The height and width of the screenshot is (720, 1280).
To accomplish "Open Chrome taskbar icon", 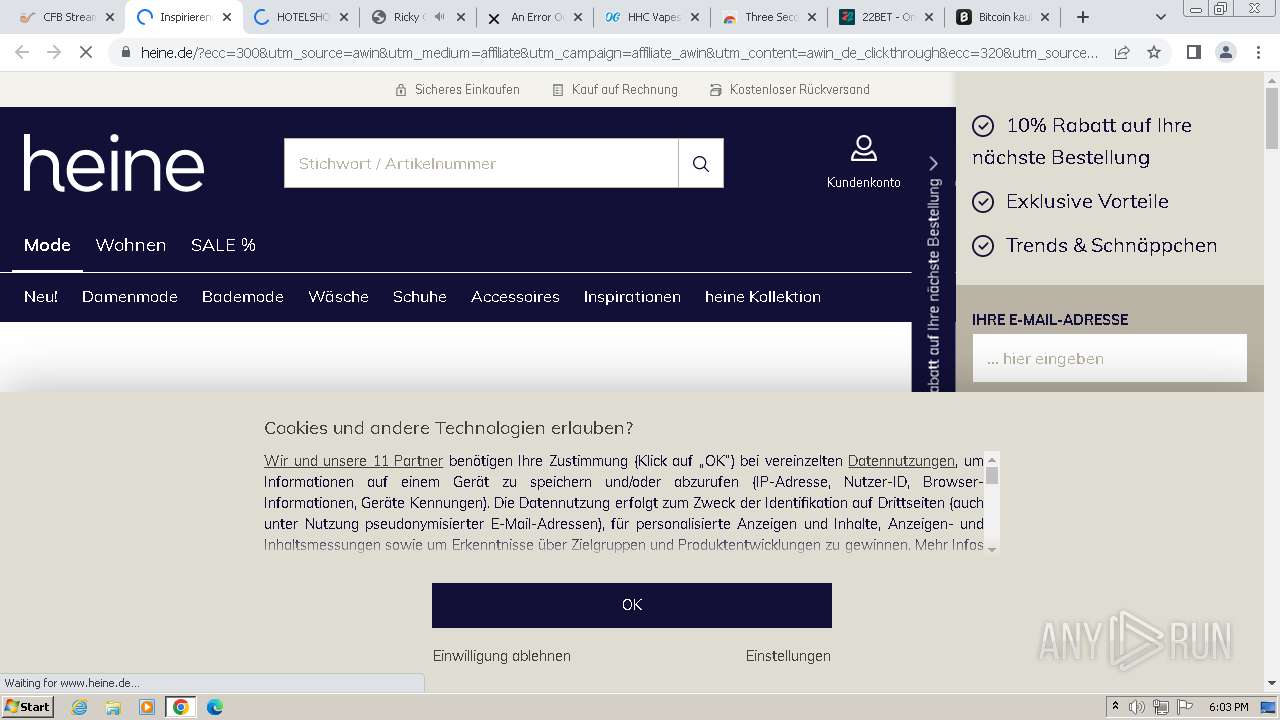I will 181,707.
